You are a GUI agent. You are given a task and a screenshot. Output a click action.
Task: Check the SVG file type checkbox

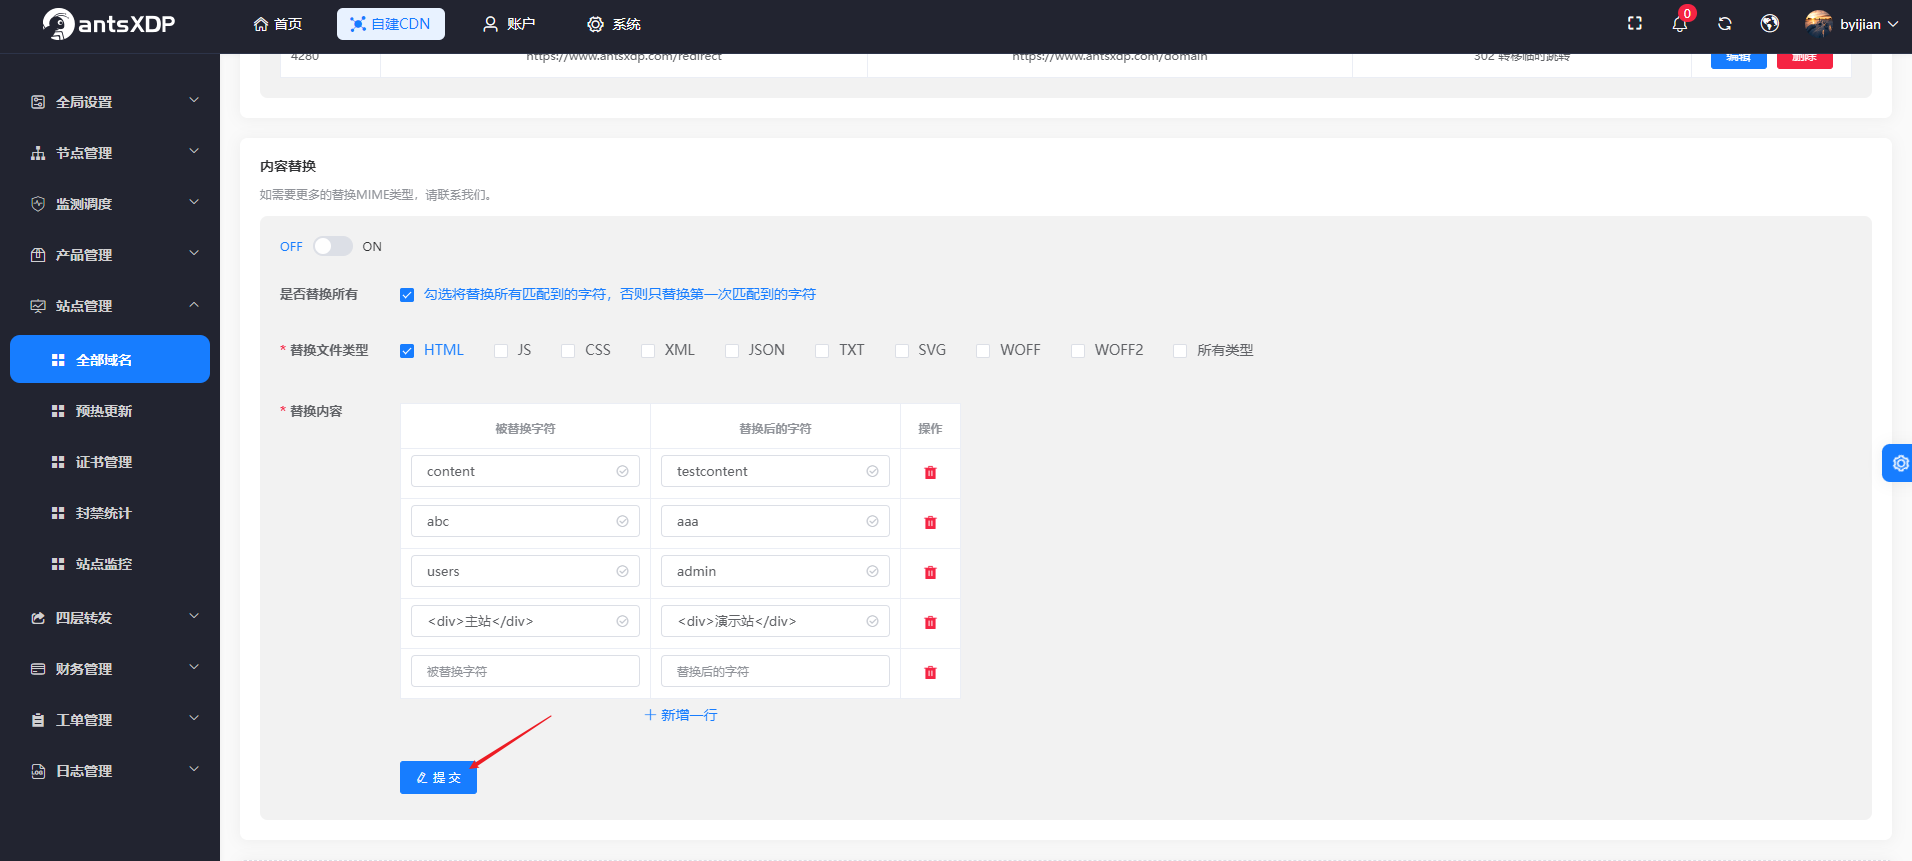coord(902,351)
